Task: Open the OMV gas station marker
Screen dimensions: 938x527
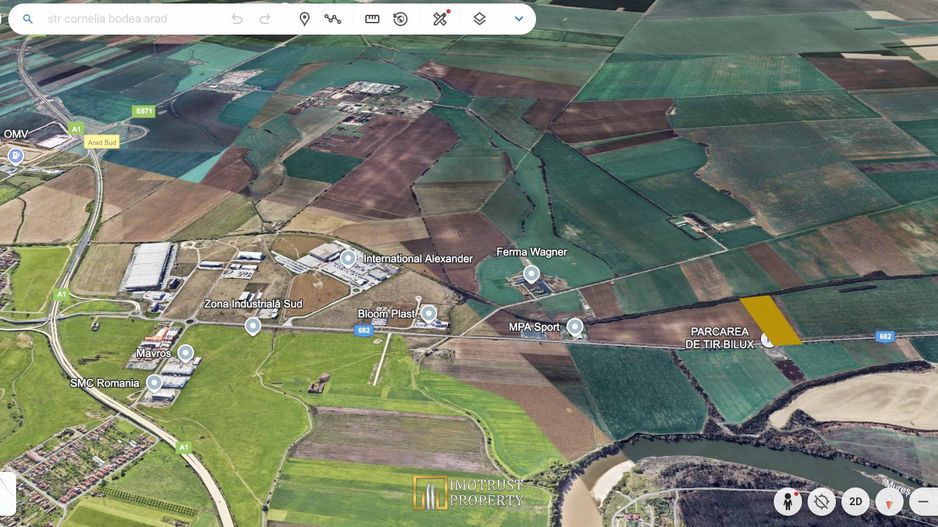Action: pyautogui.click(x=16, y=155)
